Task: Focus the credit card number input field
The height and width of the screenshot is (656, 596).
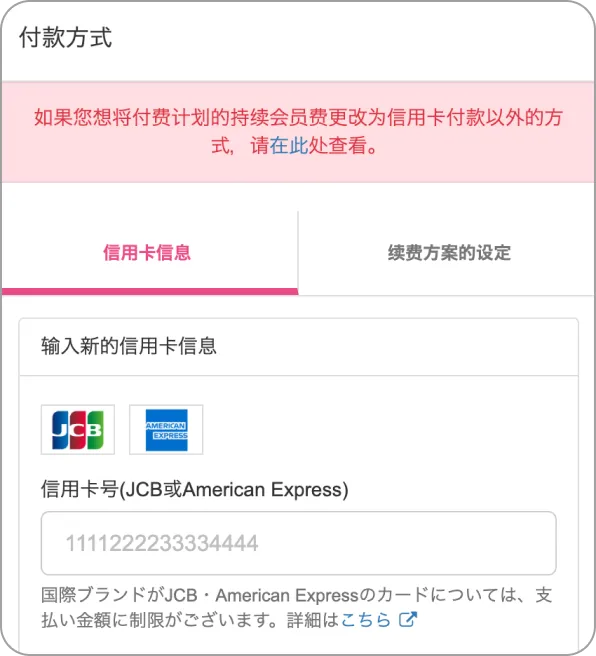Action: click(299, 543)
